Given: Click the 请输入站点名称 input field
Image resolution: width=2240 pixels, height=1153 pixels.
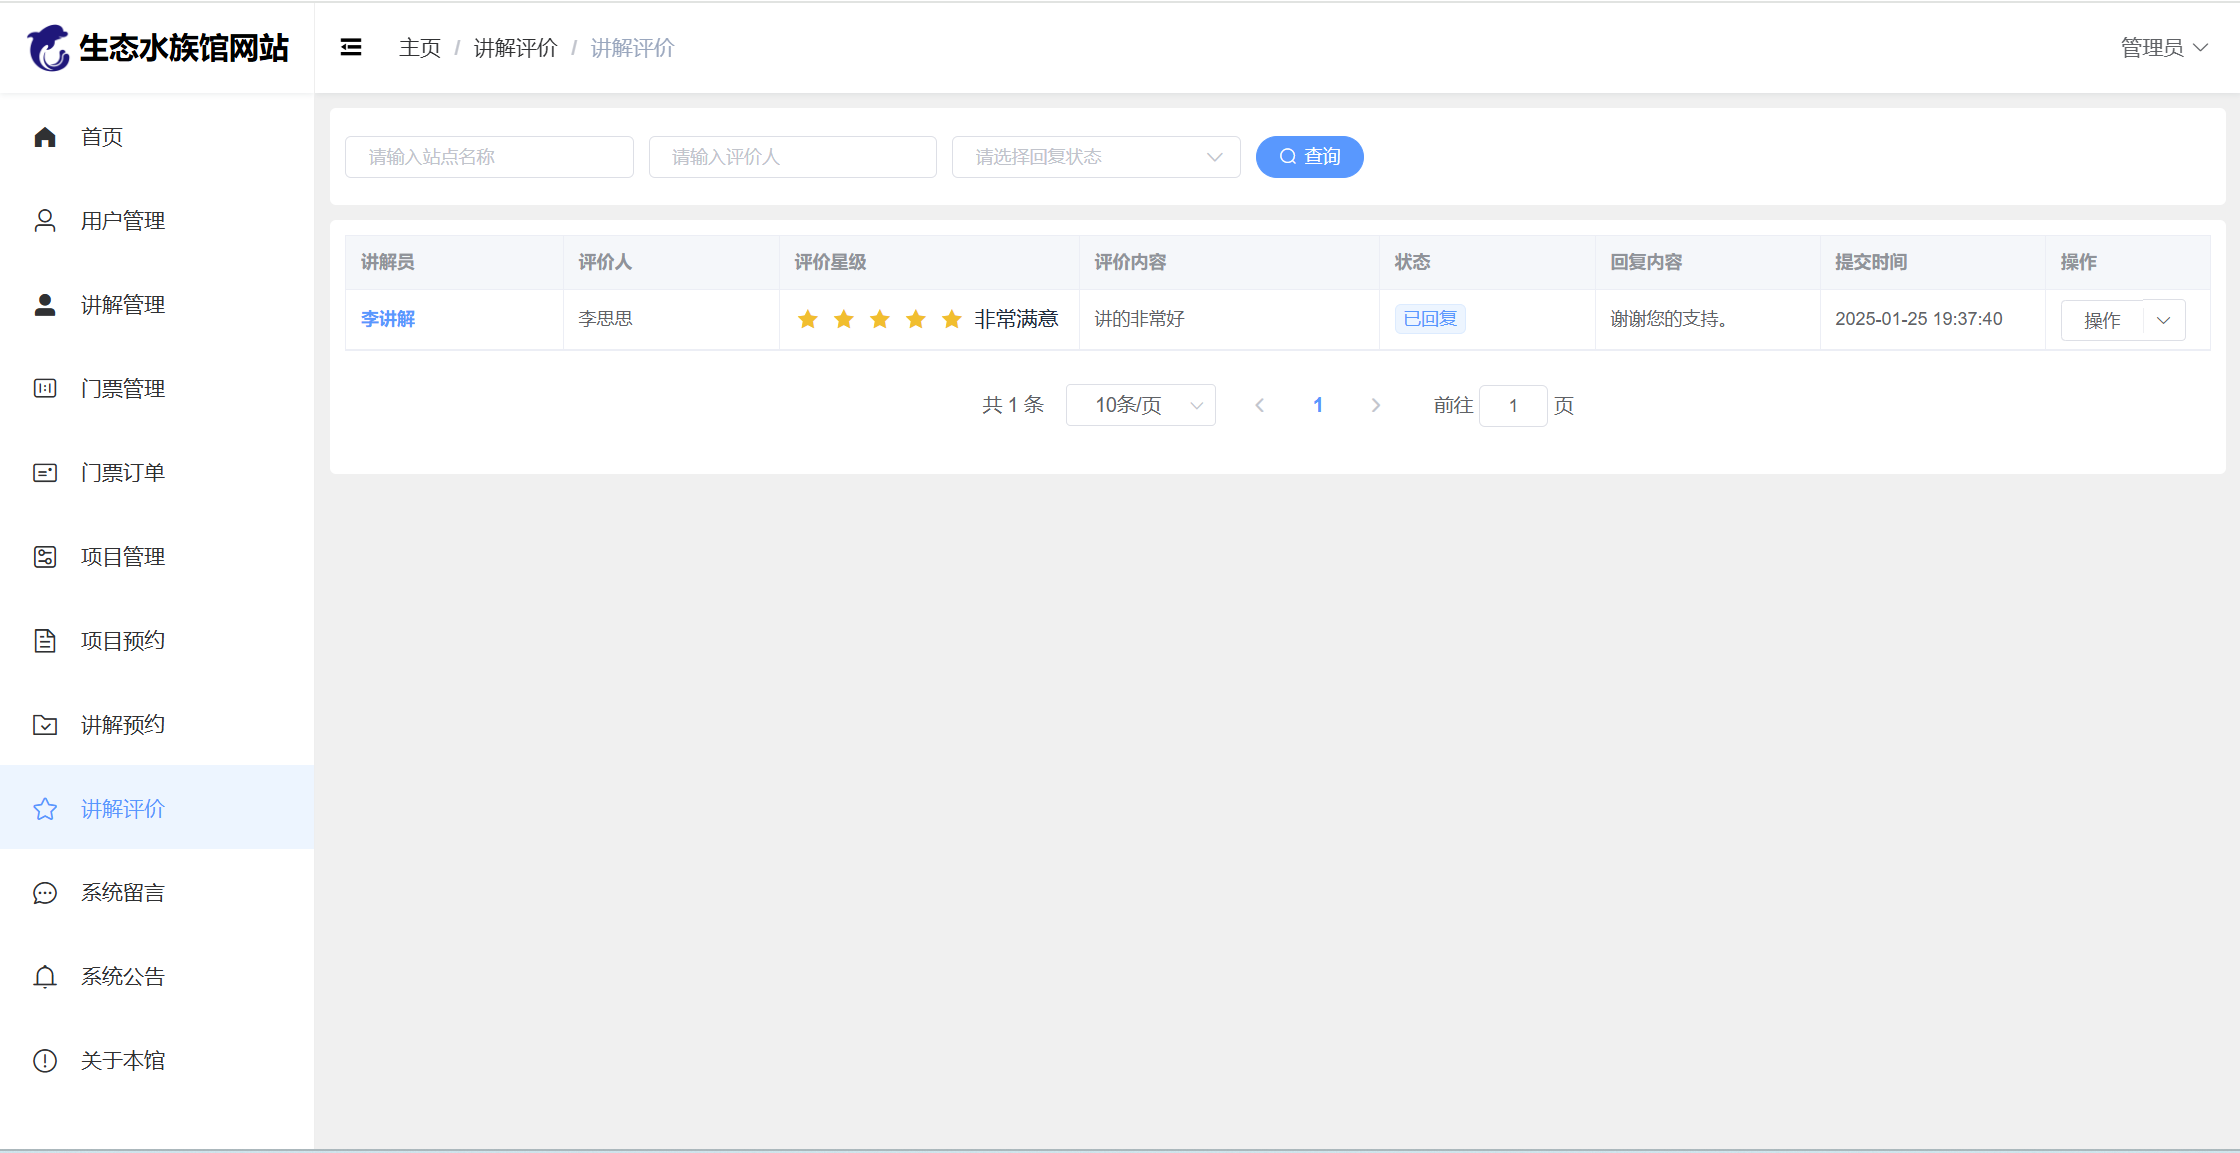Looking at the screenshot, I should point(489,157).
